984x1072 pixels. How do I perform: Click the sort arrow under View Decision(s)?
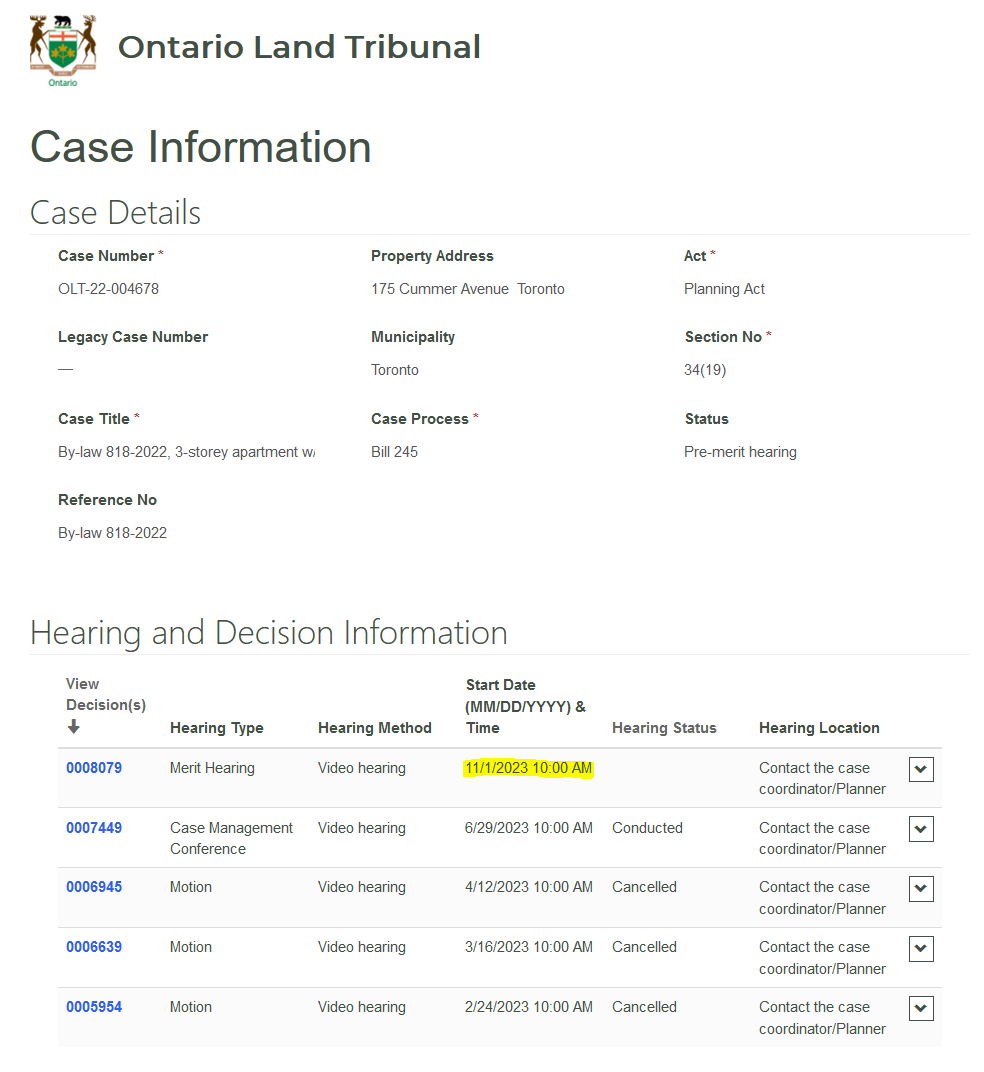tap(73, 727)
